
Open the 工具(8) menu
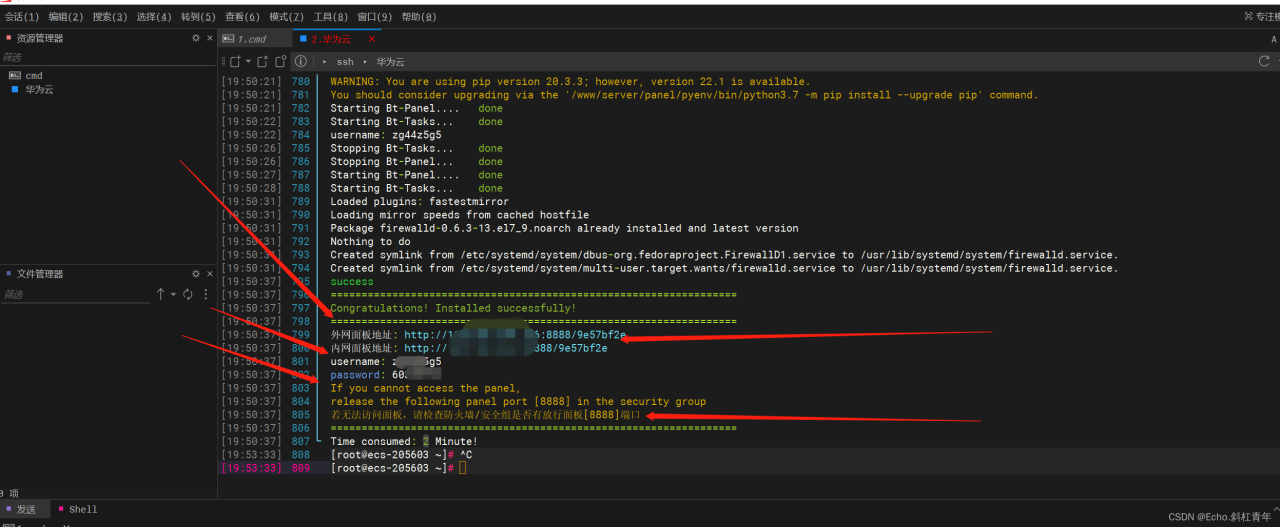click(x=330, y=17)
